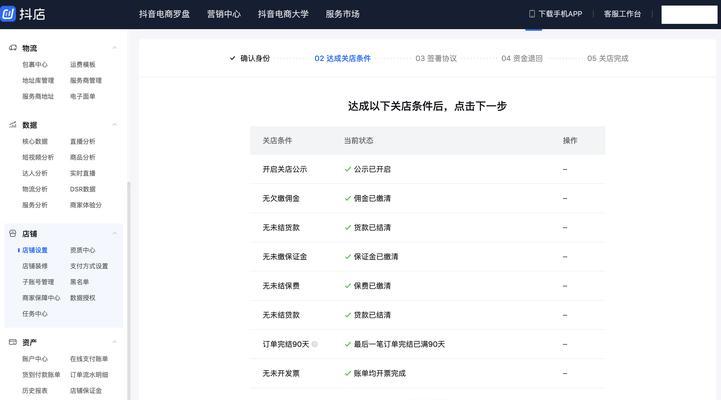Click the green check beside 佣金已缴清
This screenshot has height=400, width=721.
point(348,198)
